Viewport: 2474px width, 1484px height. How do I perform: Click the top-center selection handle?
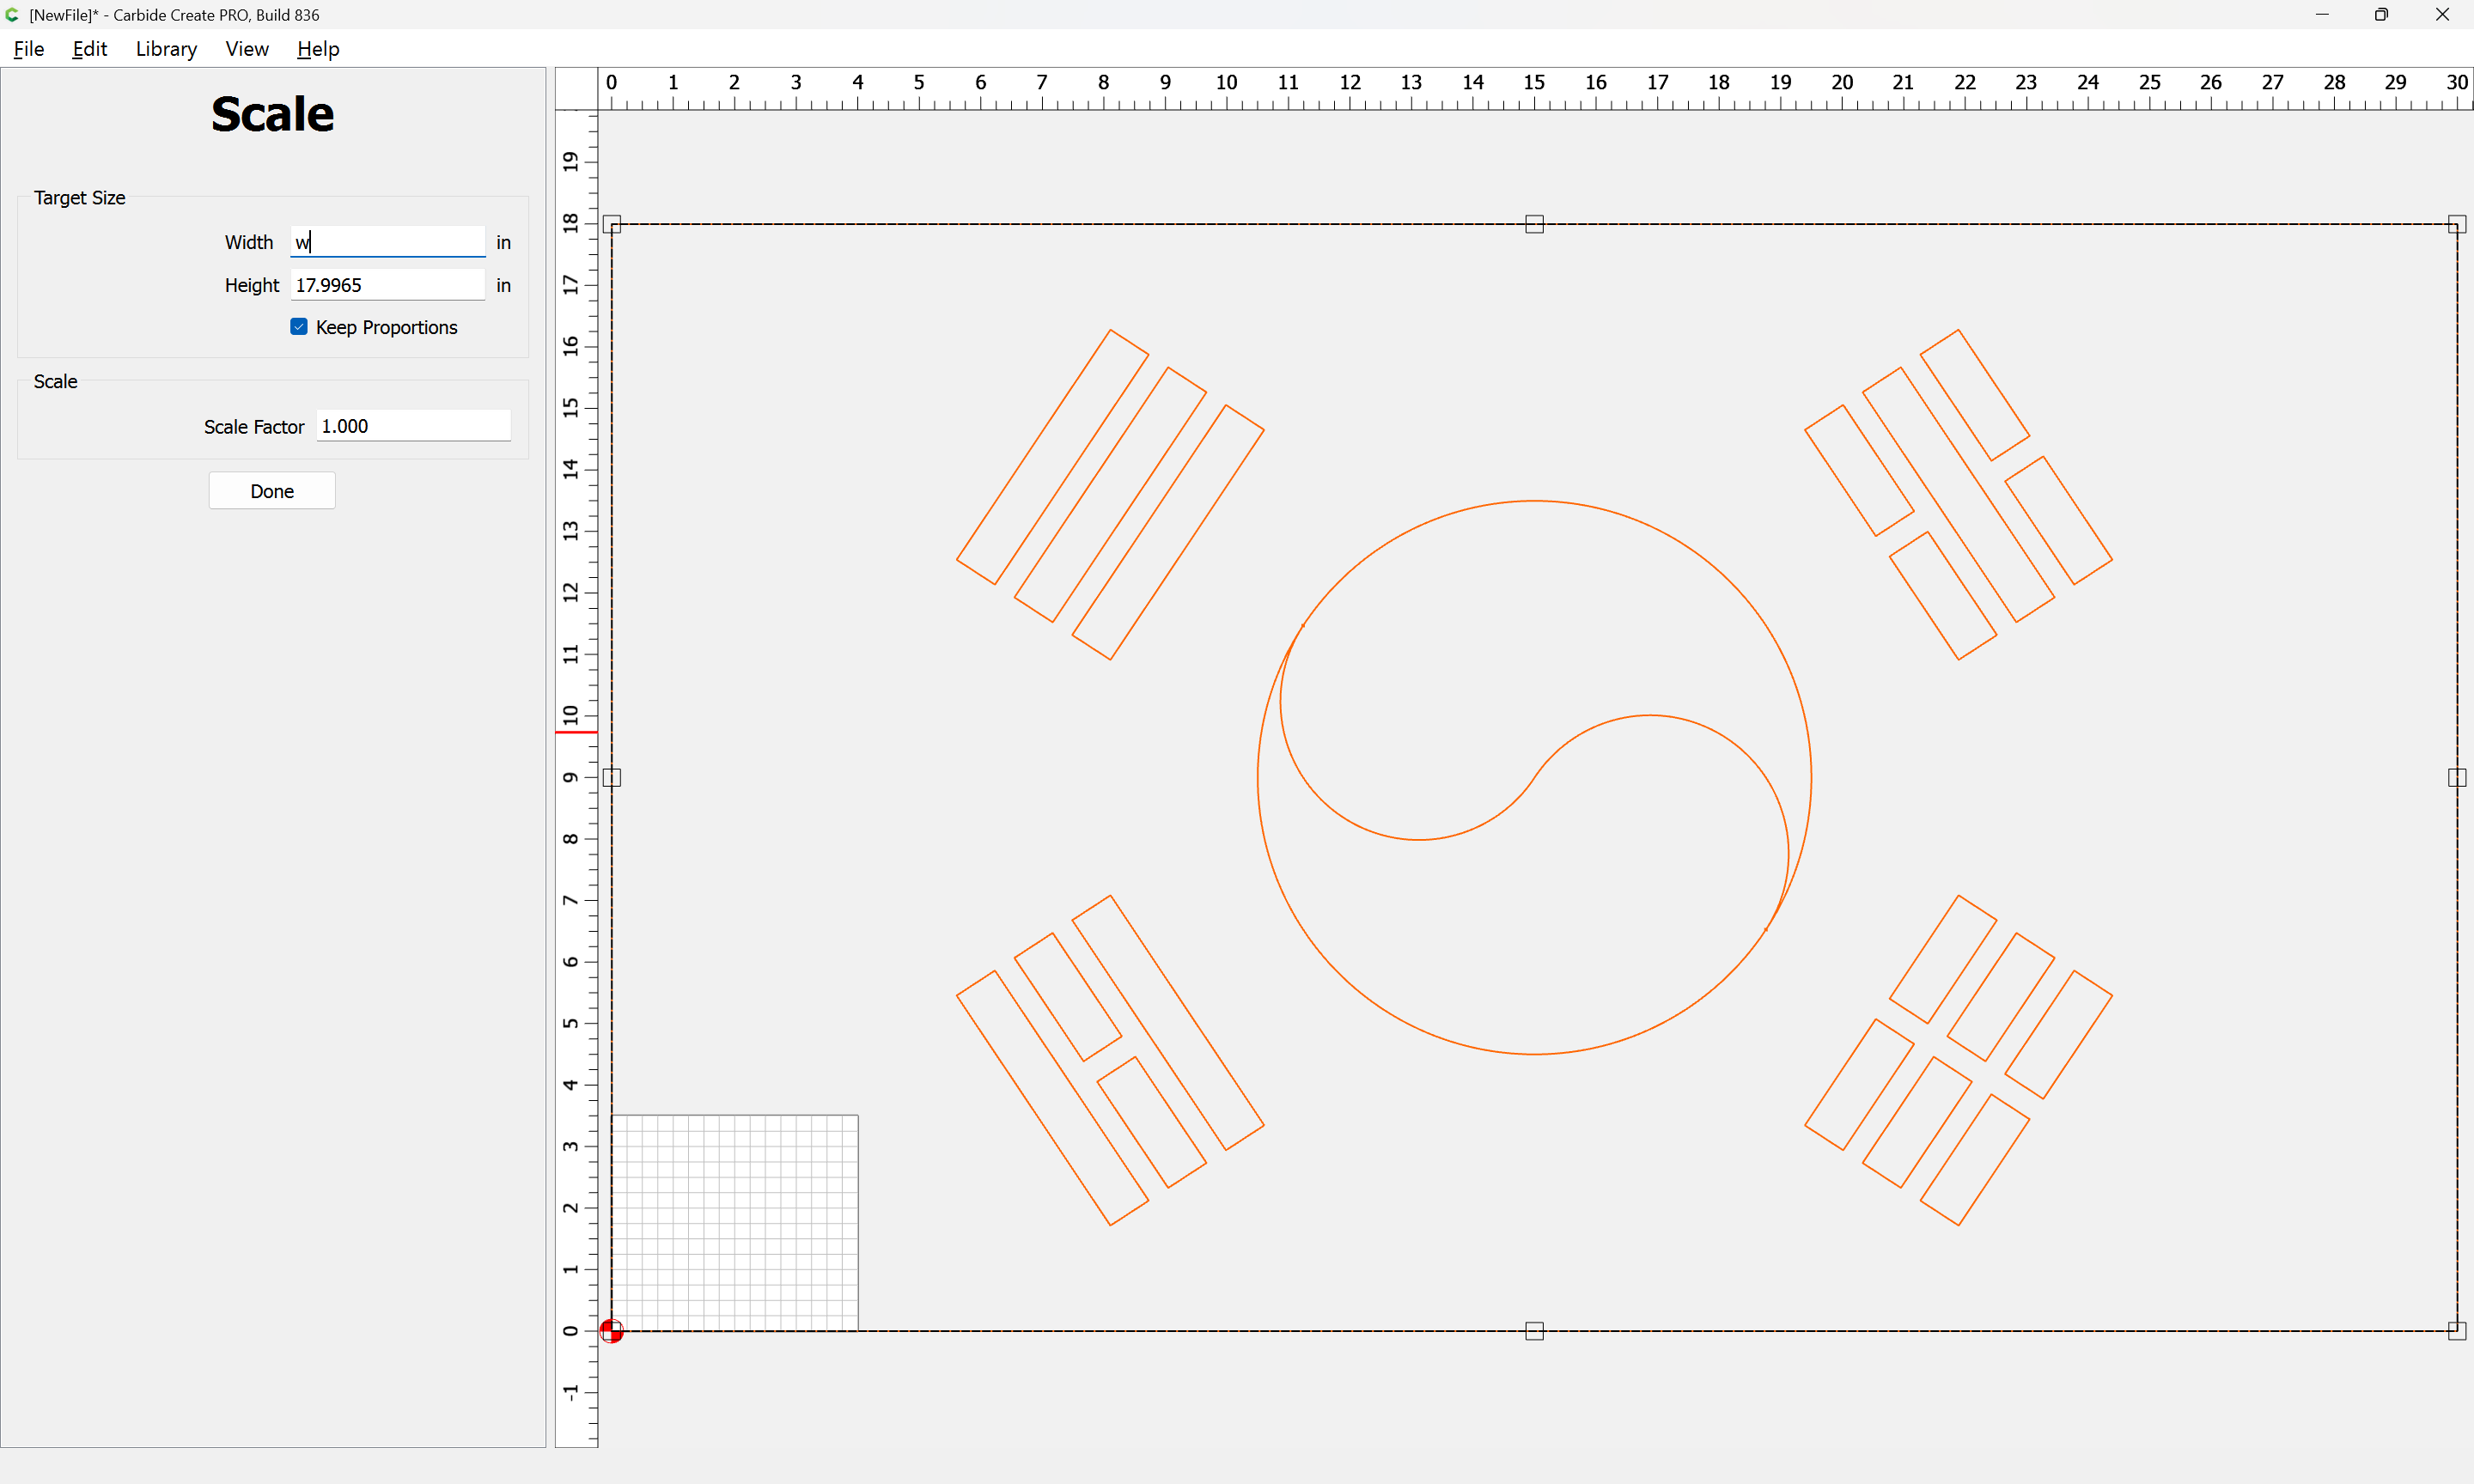point(1534,224)
